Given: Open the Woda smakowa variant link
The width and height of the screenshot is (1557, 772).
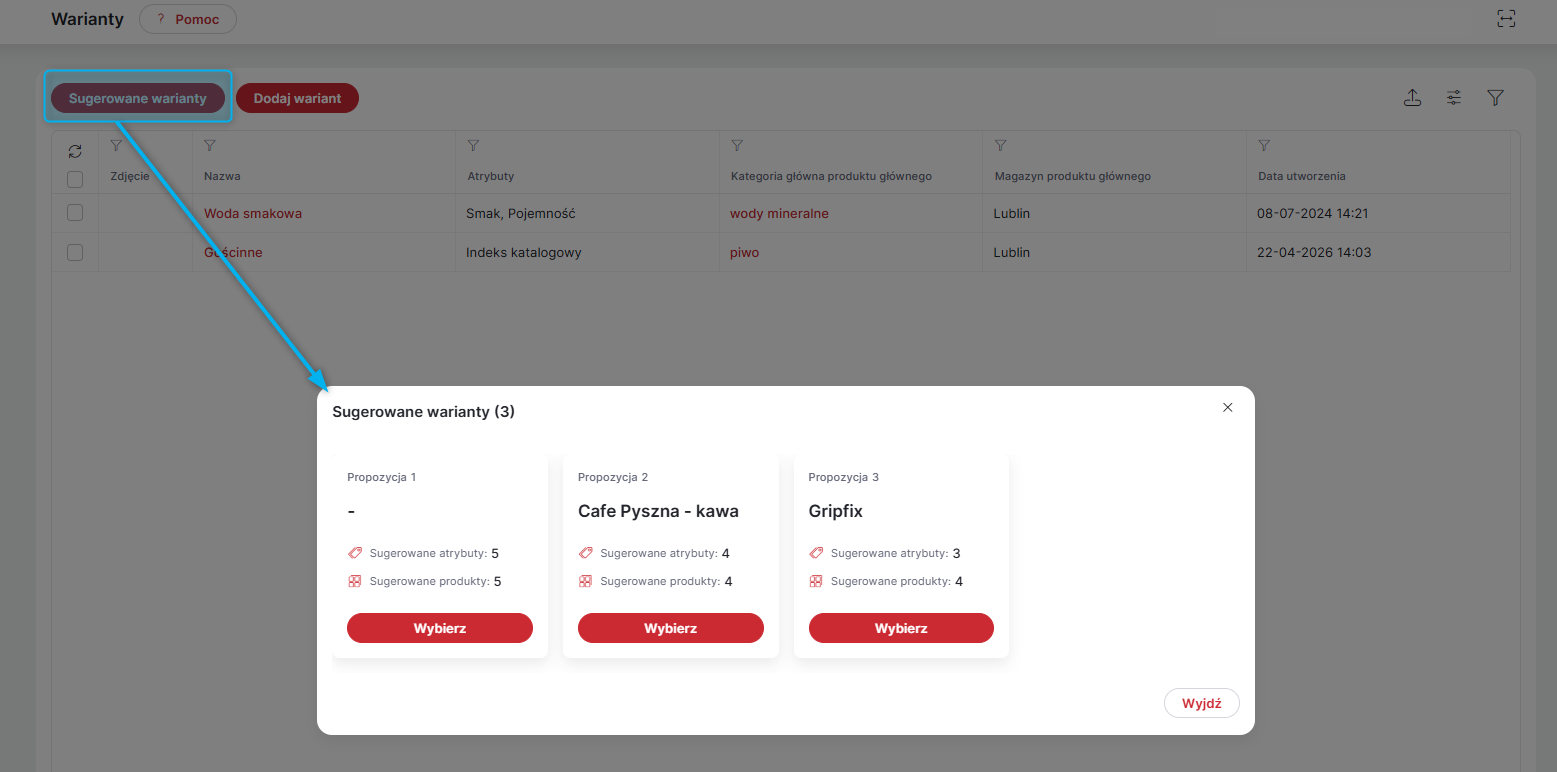Looking at the screenshot, I should (x=253, y=213).
